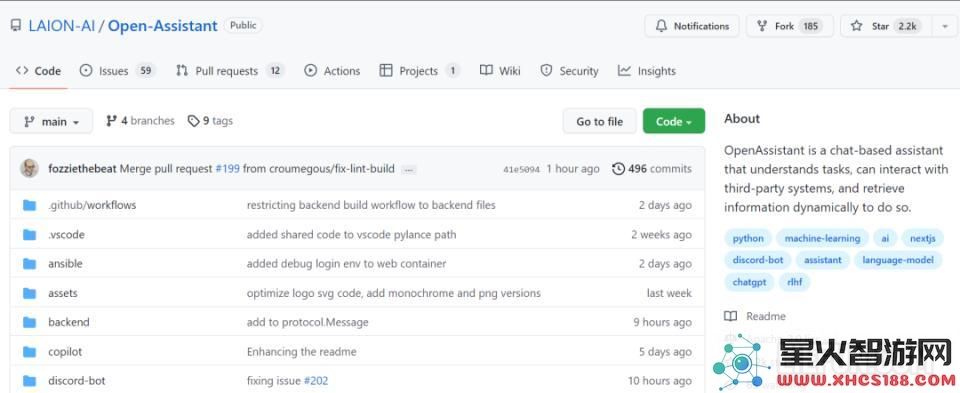Open issue #202 link in discord-bot row
This screenshot has height=393, width=960.
coord(316,381)
